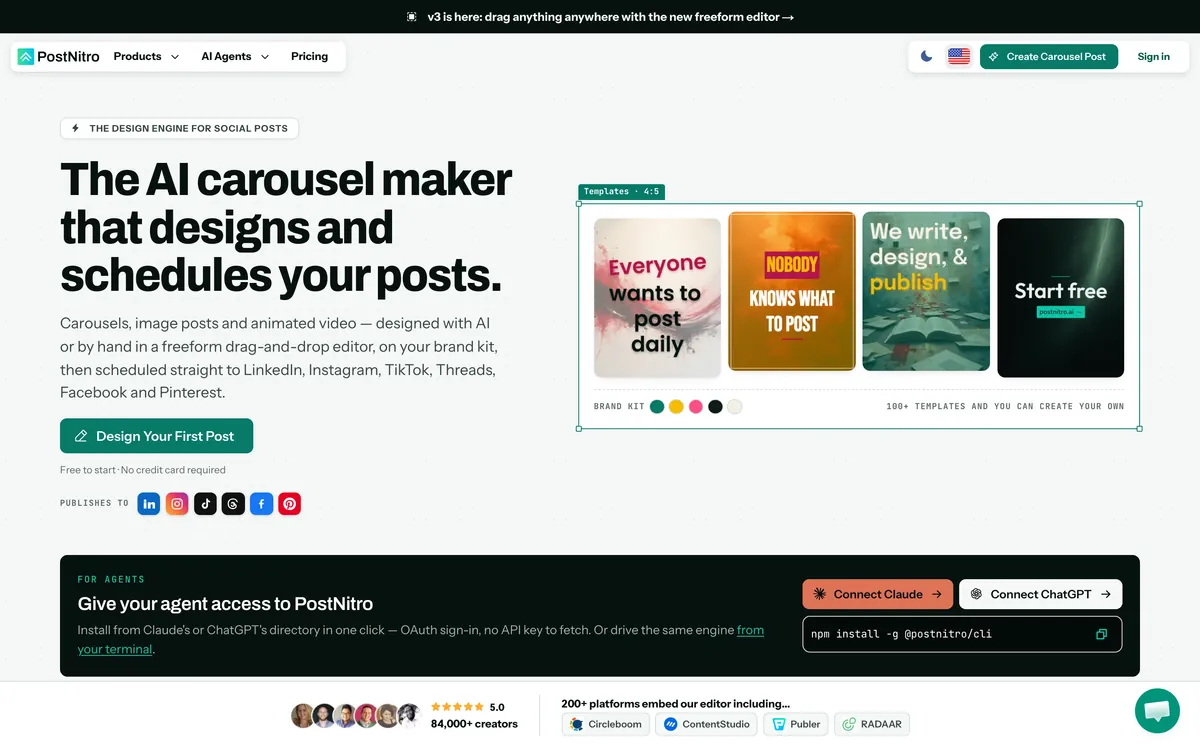Open 'Everyone wants to post daily' template
This screenshot has width=1200, height=750.
[657, 297]
